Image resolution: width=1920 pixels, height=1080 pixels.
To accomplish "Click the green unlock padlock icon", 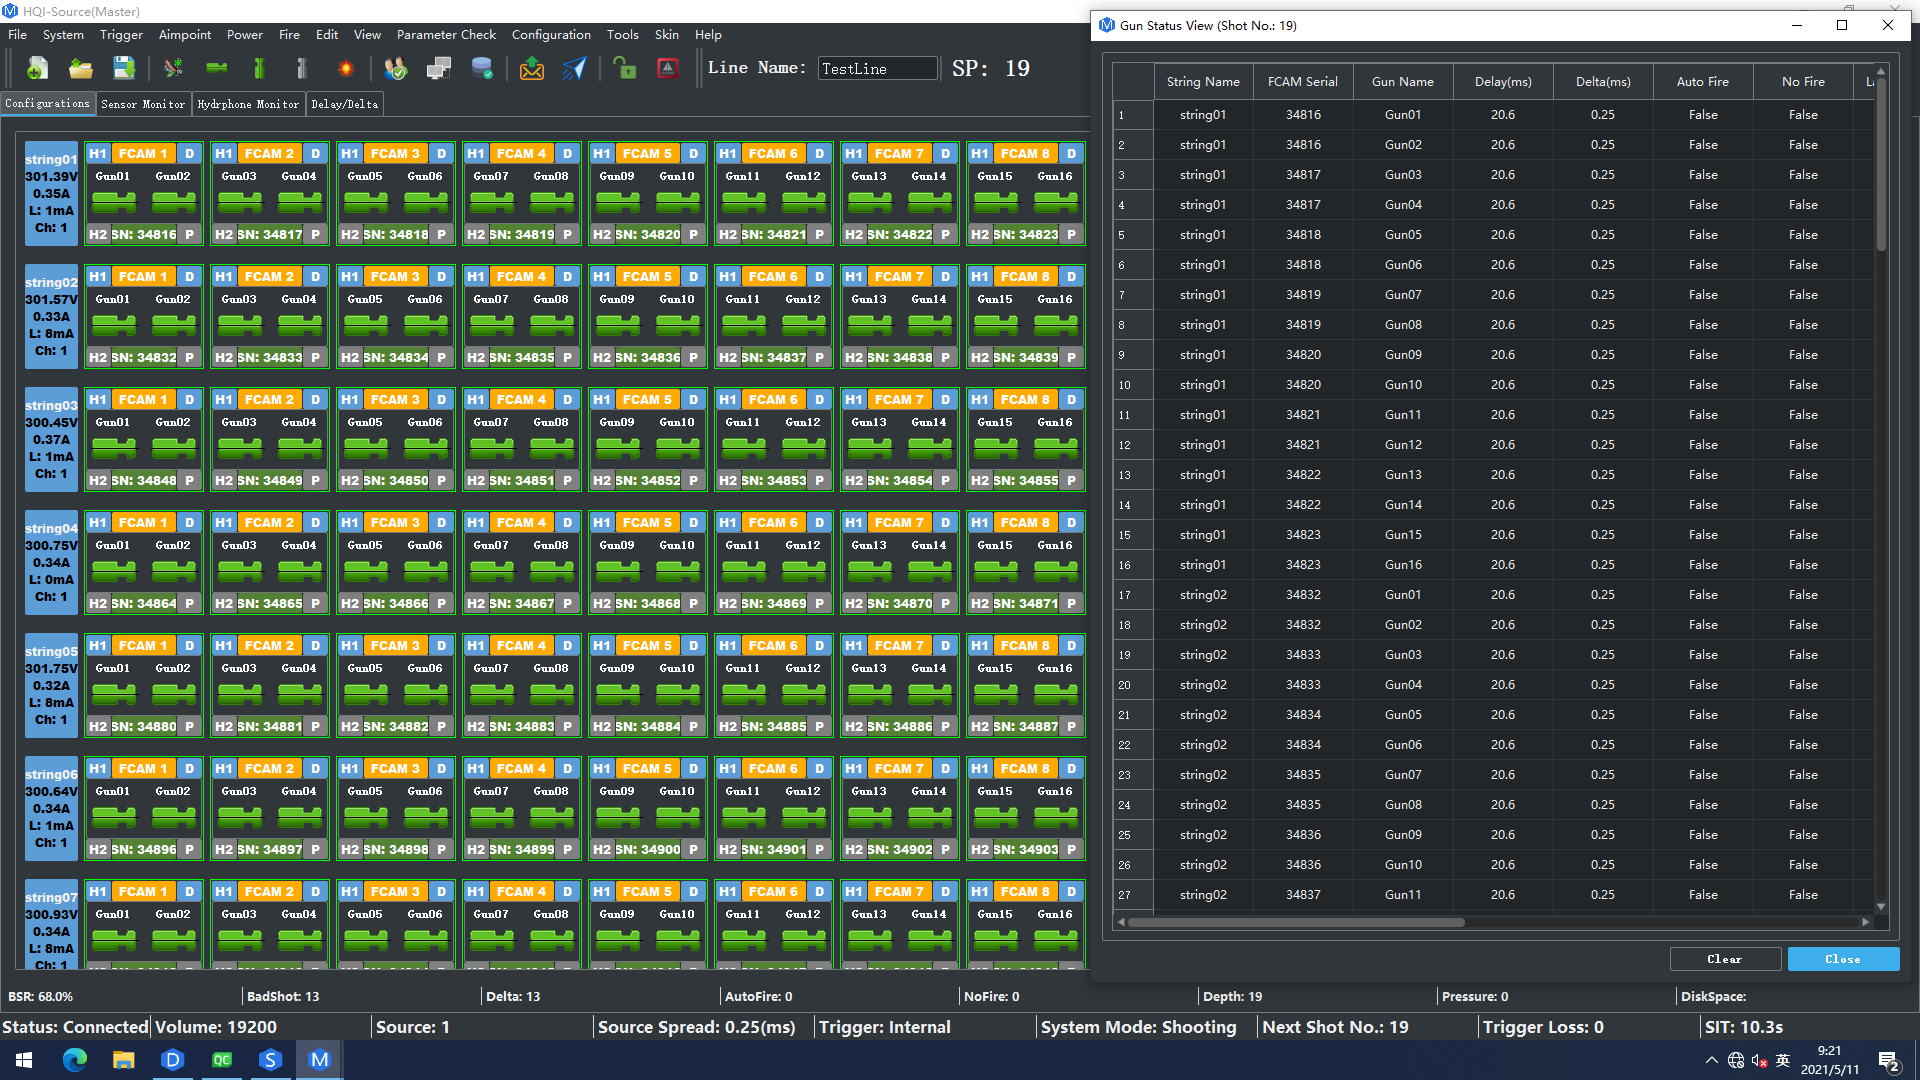I will point(625,68).
